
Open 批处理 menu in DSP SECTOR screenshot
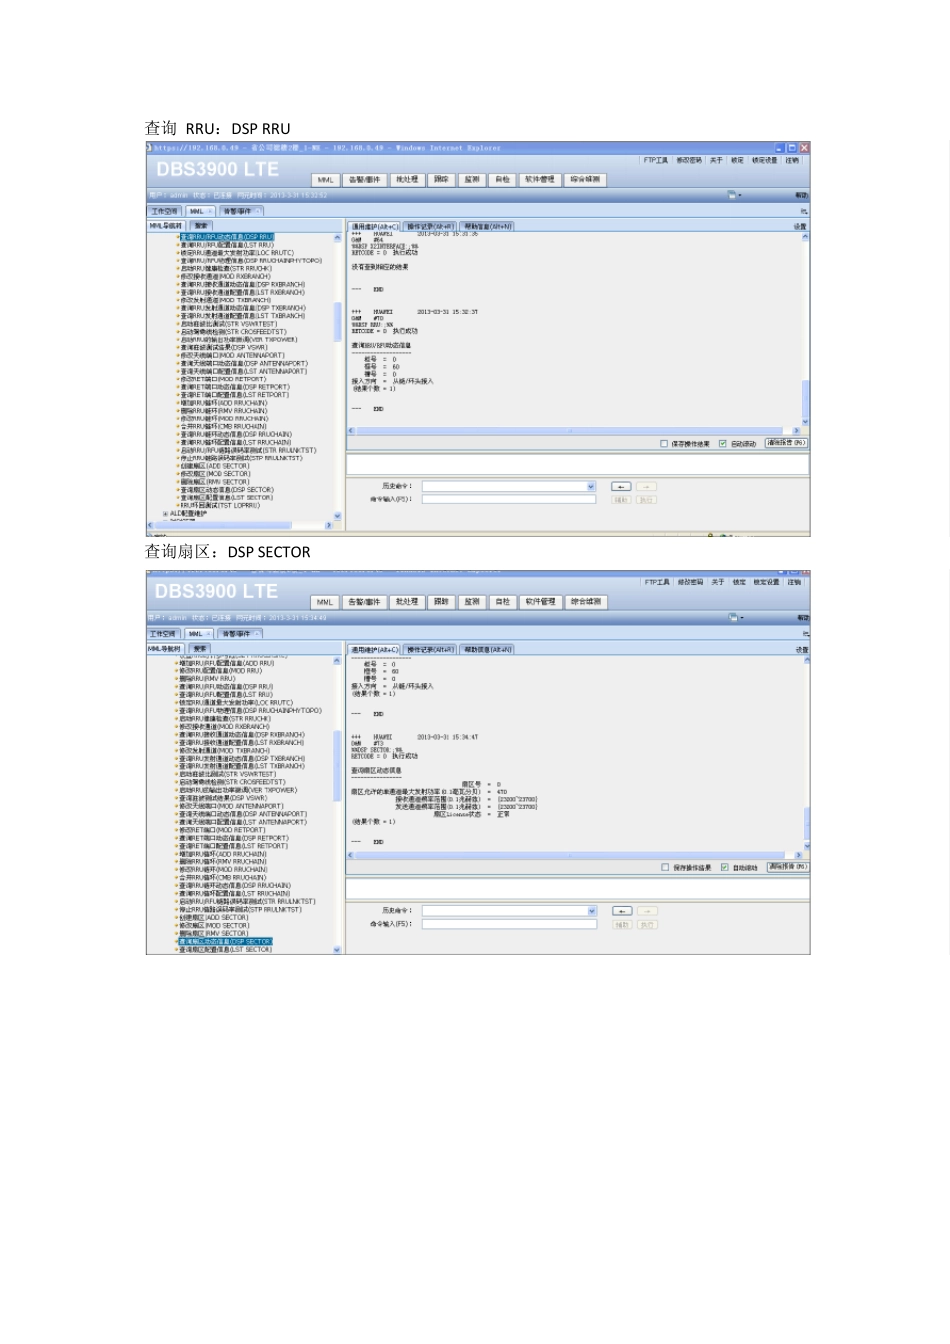(406, 602)
